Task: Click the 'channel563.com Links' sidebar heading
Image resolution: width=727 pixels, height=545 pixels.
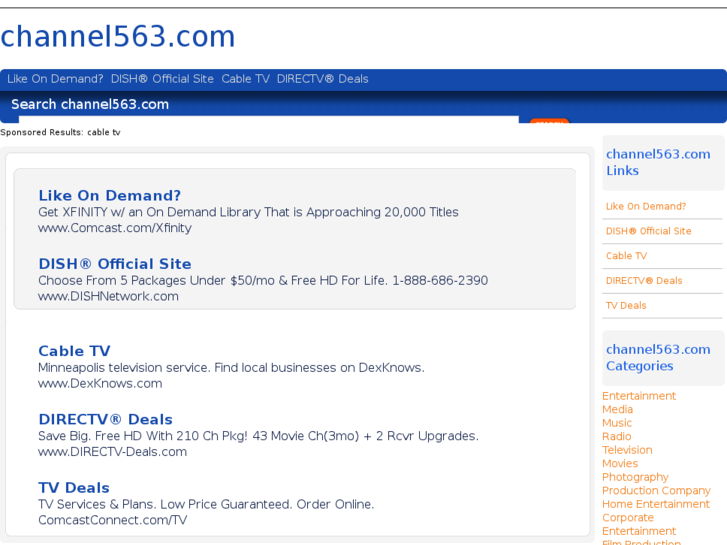Action: 658,162
